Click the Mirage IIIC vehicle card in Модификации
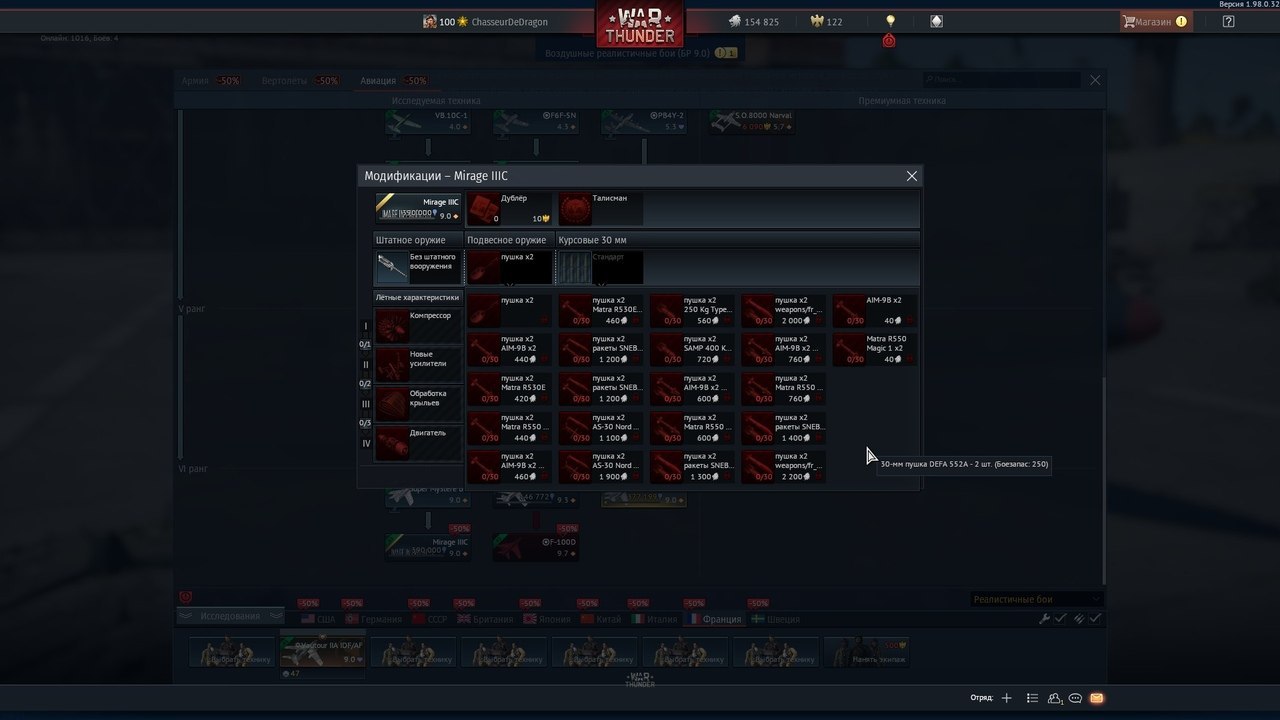This screenshot has height=720, width=1280. point(418,208)
